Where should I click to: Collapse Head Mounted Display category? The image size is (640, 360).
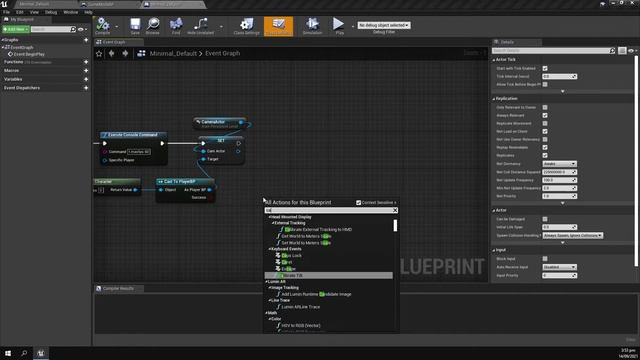[270, 217]
